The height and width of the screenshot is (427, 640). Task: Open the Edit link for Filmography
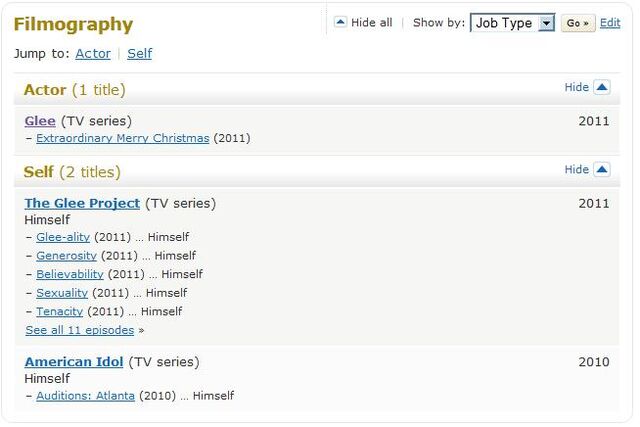coord(610,23)
